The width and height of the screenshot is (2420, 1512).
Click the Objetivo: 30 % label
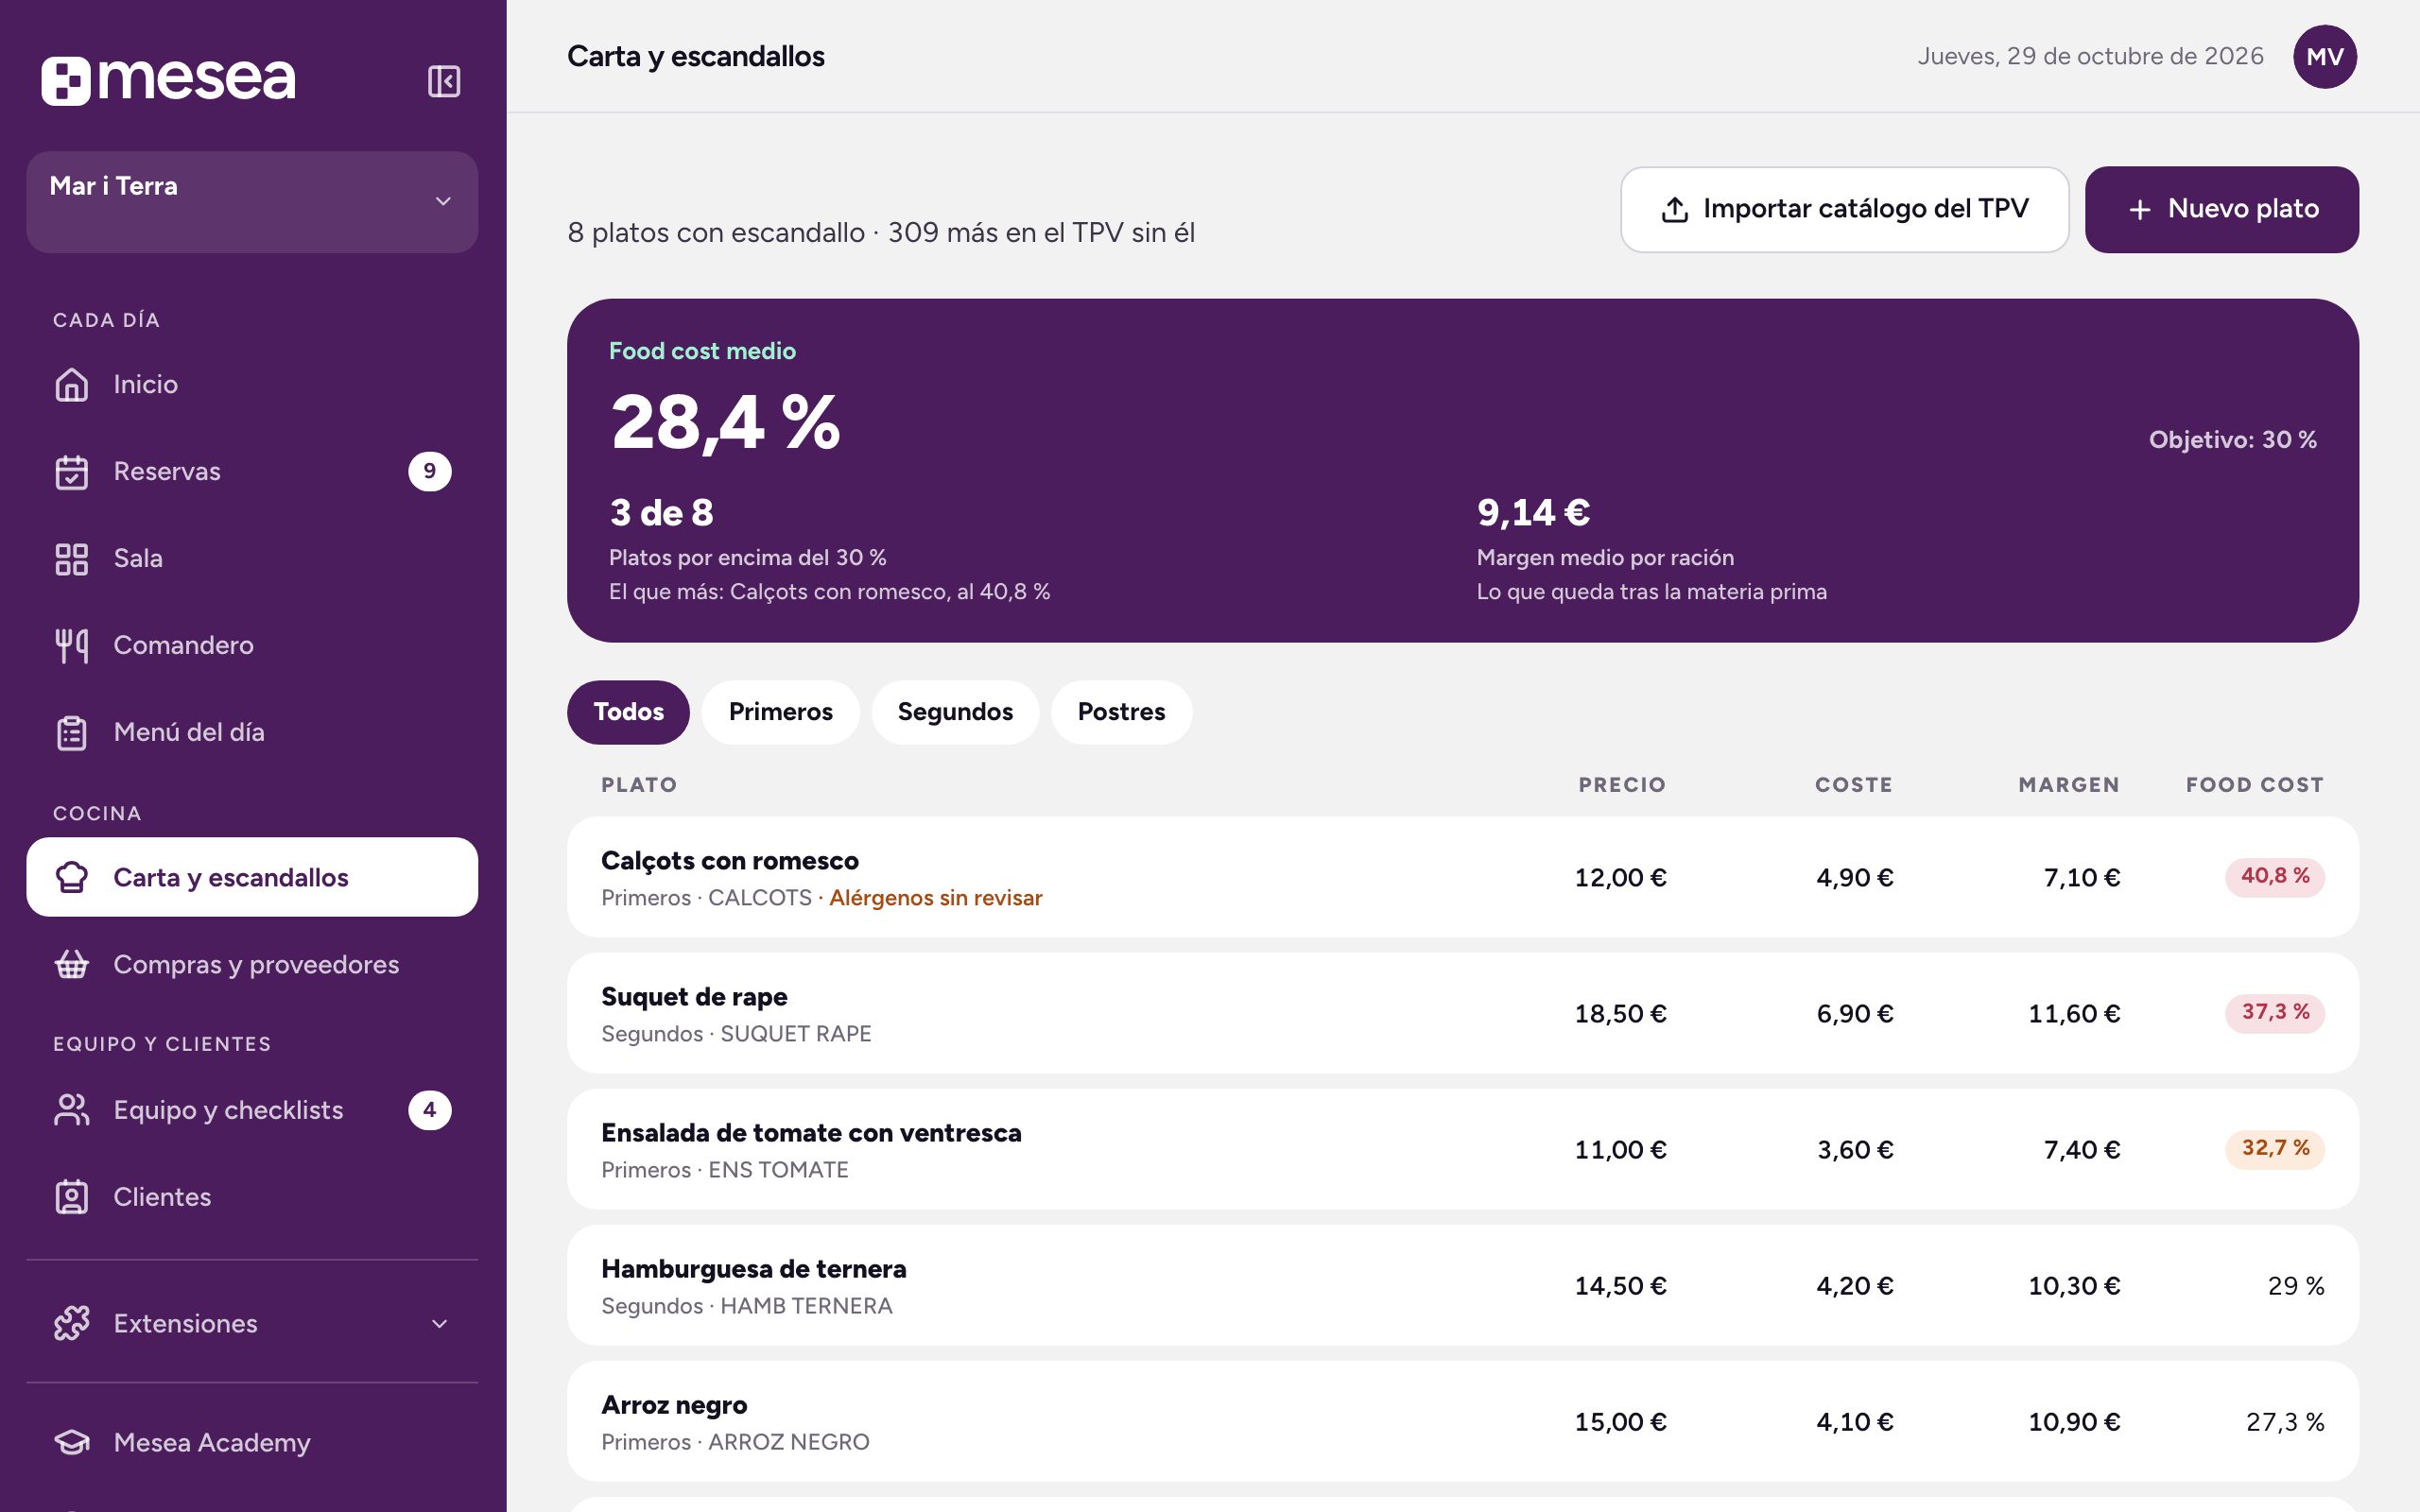pyautogui.click(x=2232, y=440)
